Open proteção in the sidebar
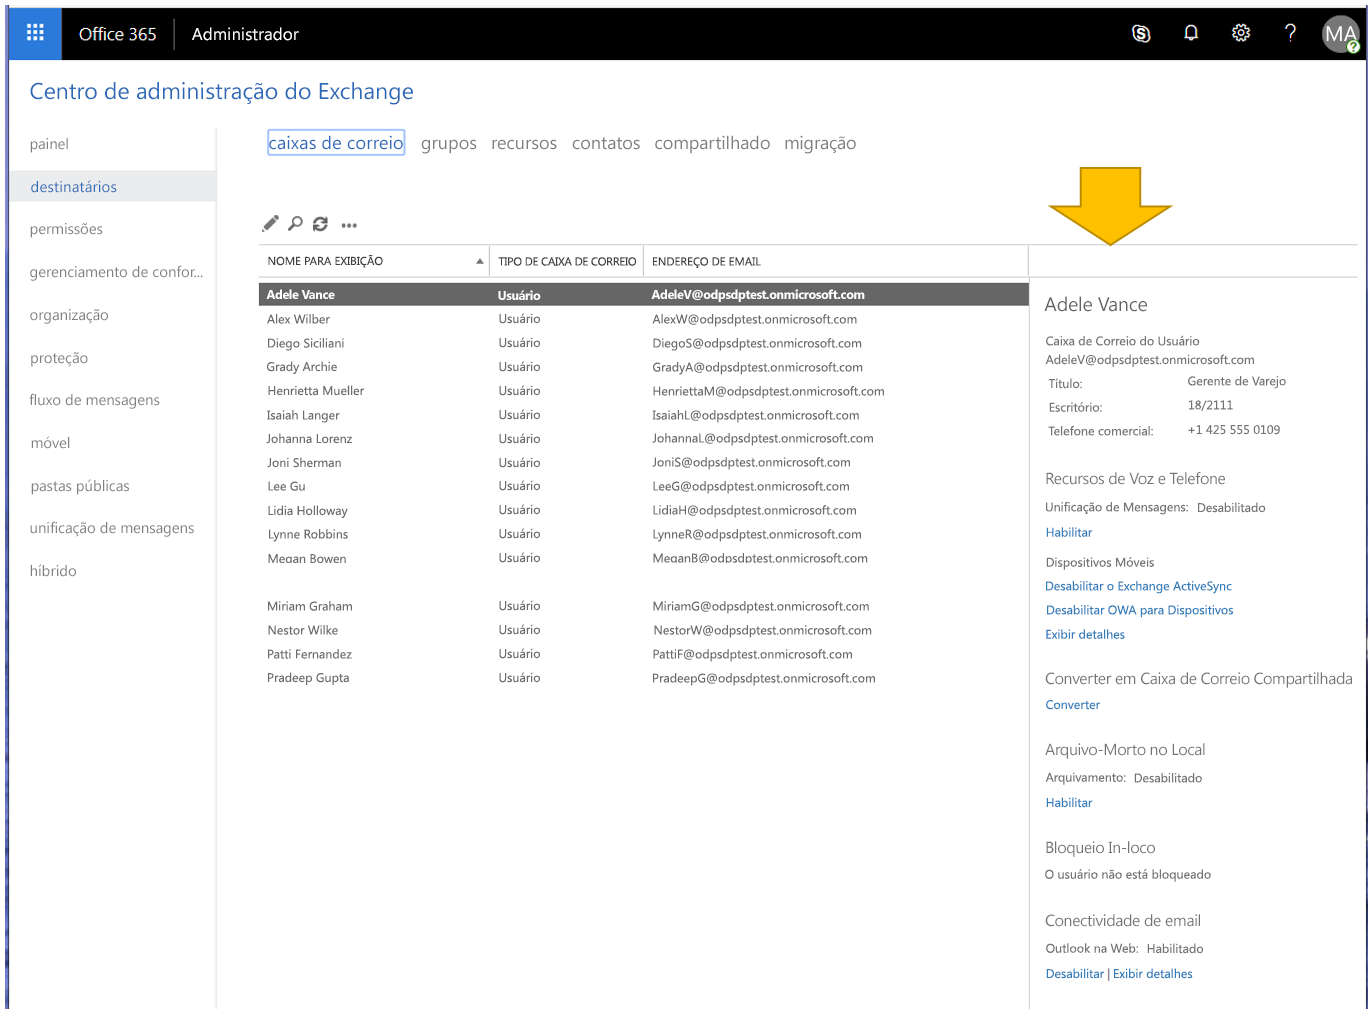The height and width of the screenshot is (1016, 1372). [x=59, y=358]
